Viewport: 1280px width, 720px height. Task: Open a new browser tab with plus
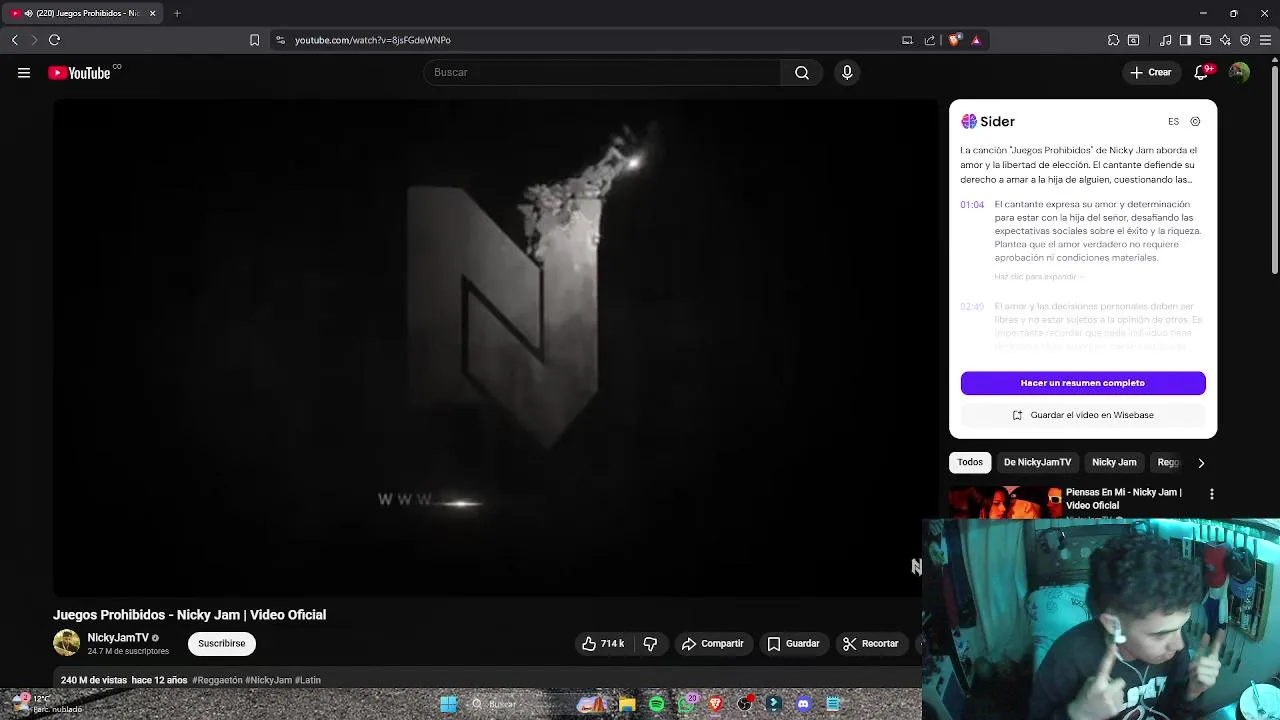click(x=177, y=13)
